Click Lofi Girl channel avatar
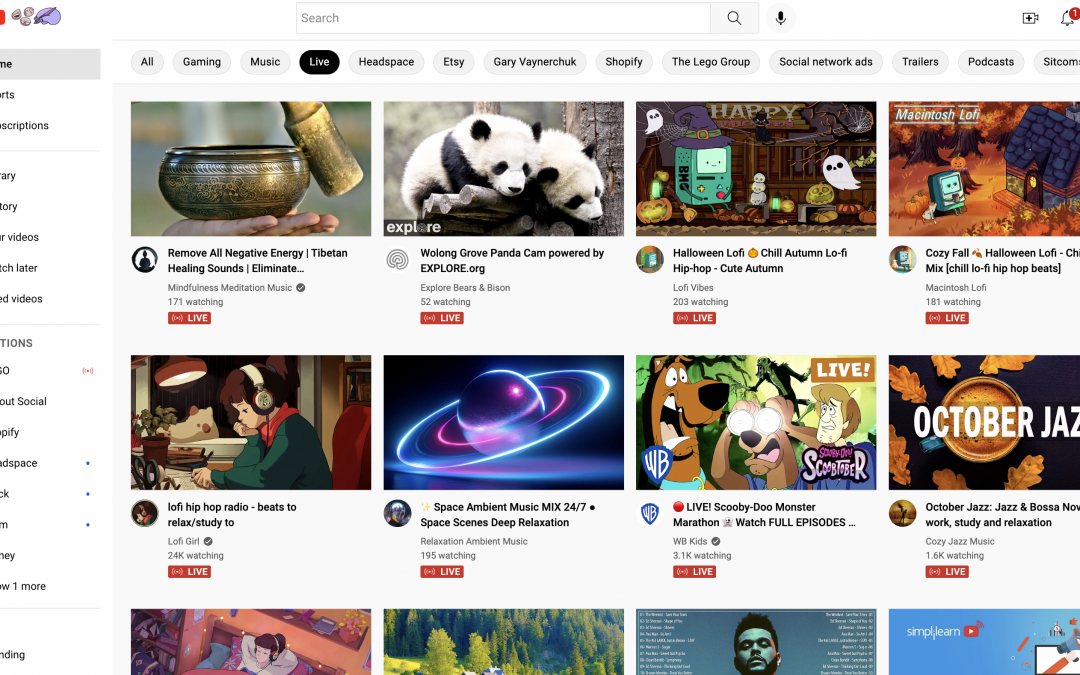 pyautogui.click(x=145, y=514)
